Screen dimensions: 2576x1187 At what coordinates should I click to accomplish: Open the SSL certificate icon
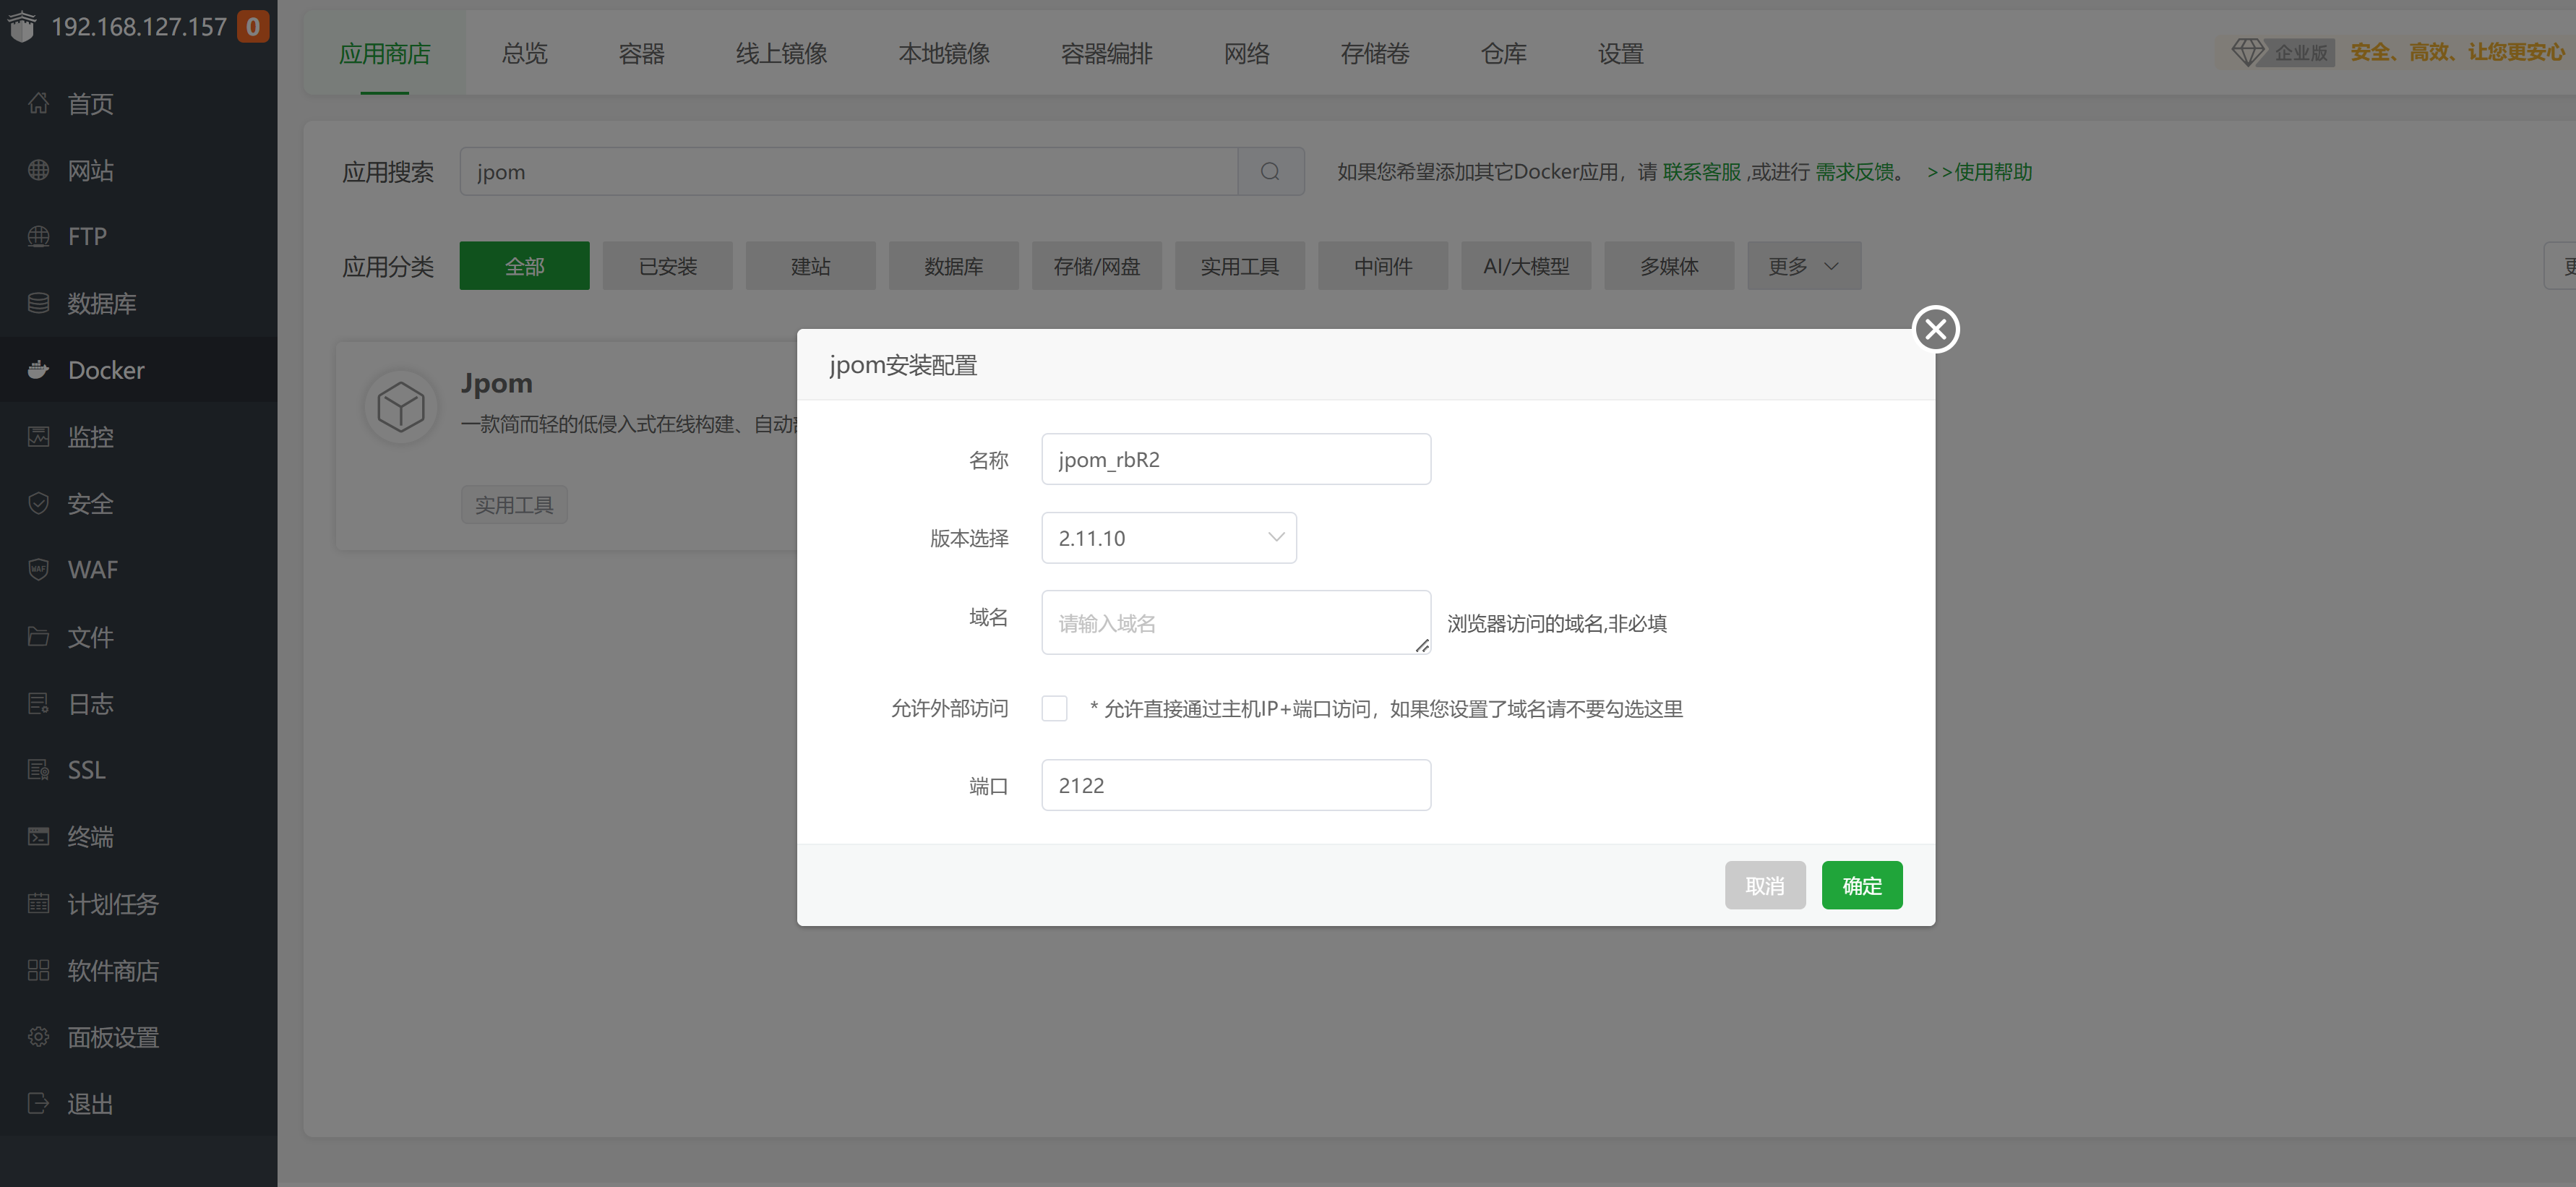pyautogui.click(x=38, y=769)
